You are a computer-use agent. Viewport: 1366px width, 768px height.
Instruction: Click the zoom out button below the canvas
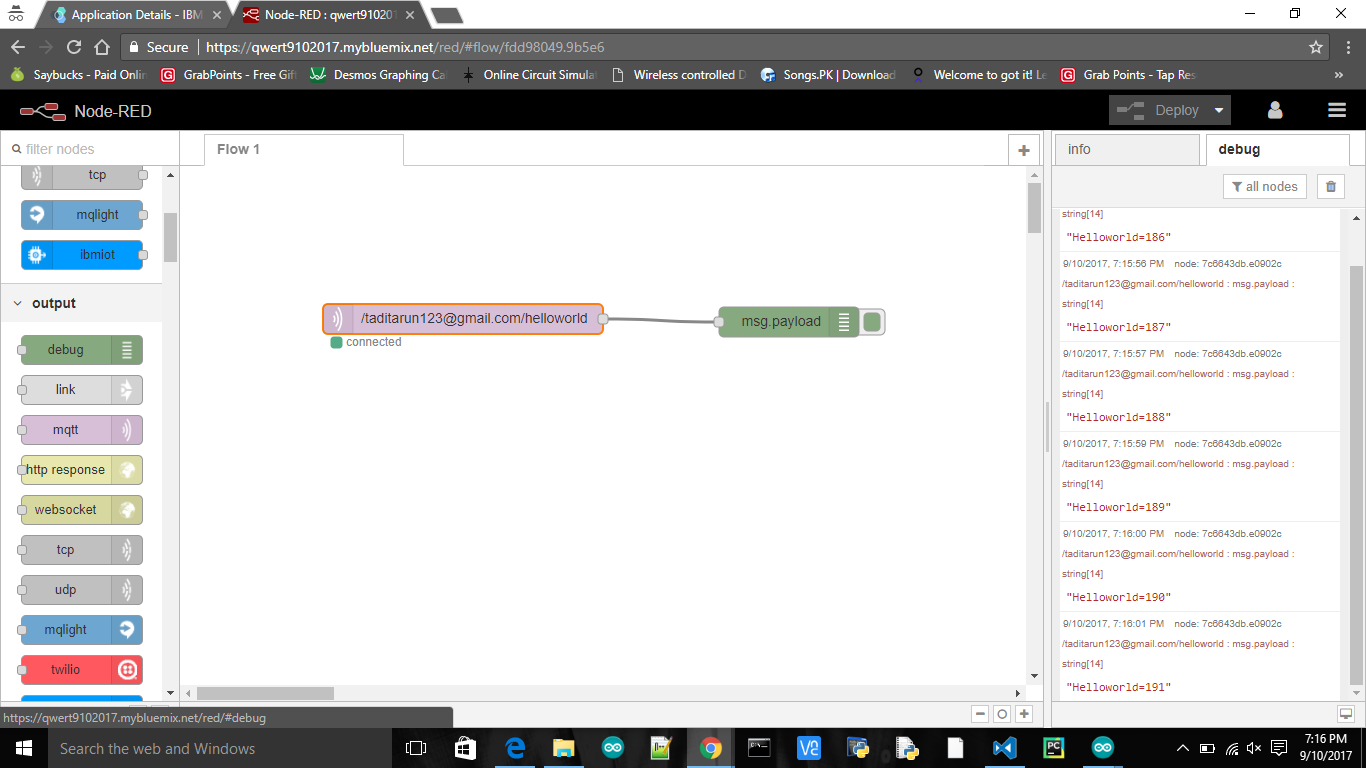coord(980,716)
